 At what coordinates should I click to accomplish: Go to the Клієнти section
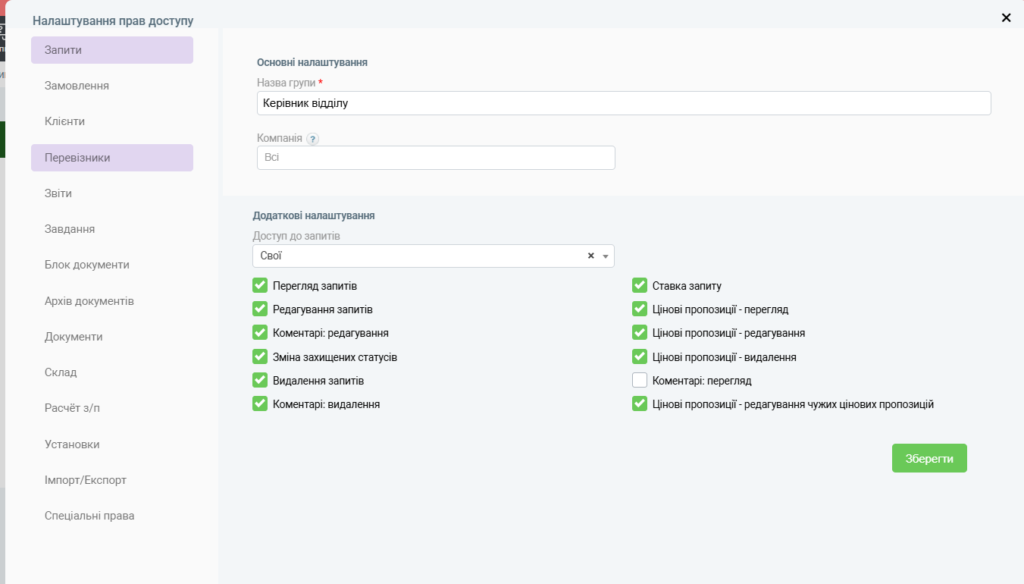(x=112, y=122)
